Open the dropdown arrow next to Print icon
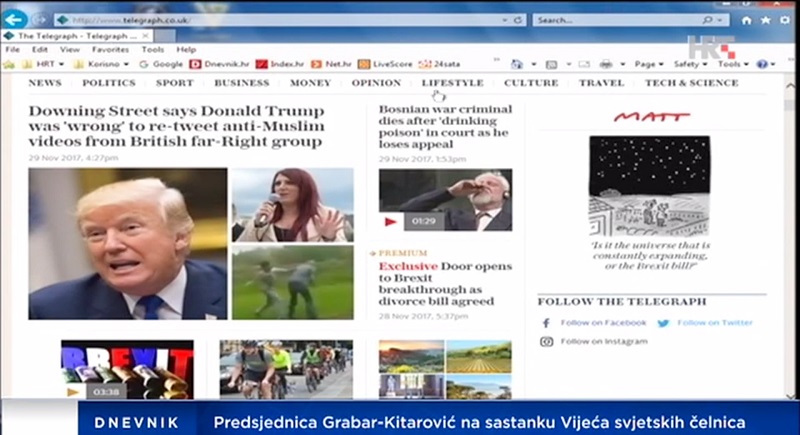The width and height of the screenshot is (800, 435). (x=622, y=64)
